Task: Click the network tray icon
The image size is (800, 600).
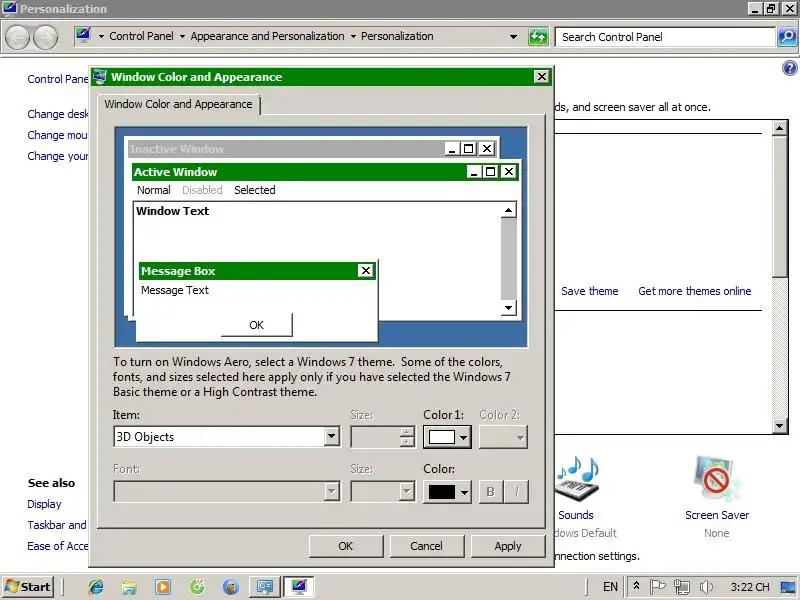Action: pos(682,587)
